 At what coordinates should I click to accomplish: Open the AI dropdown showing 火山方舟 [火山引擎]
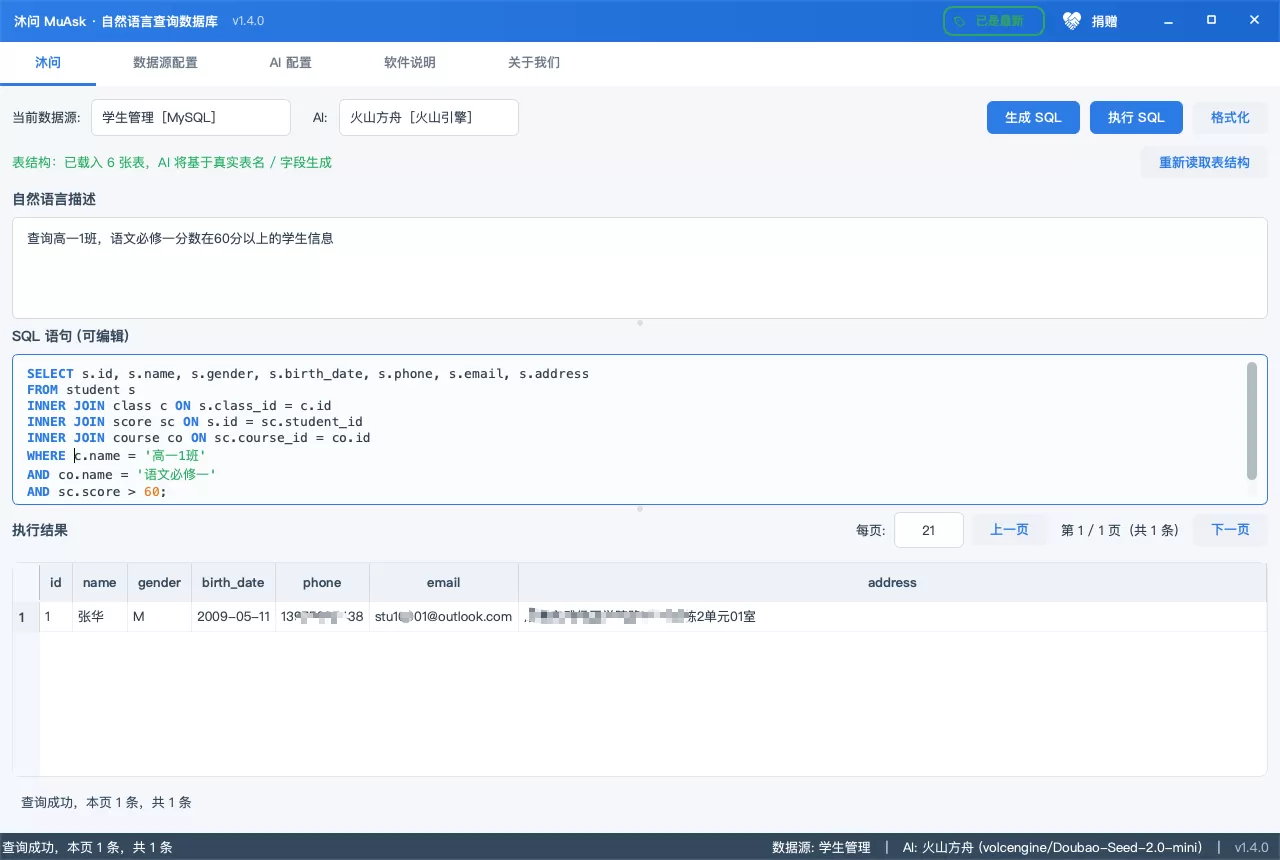coord(429,117)
